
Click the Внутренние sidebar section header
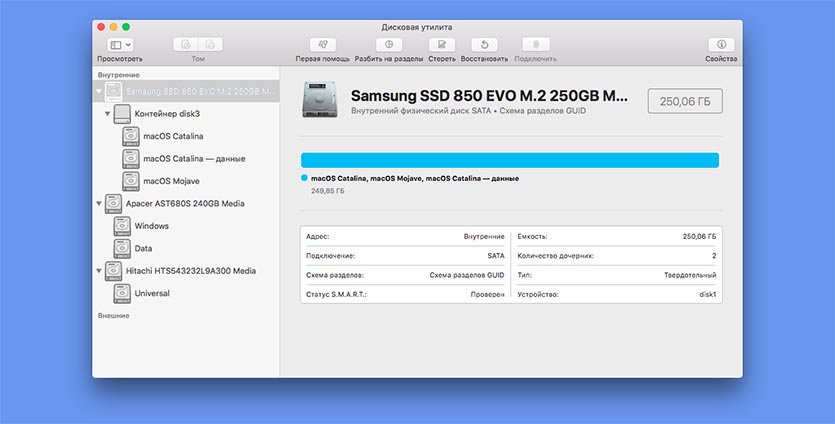click(118, 75)
